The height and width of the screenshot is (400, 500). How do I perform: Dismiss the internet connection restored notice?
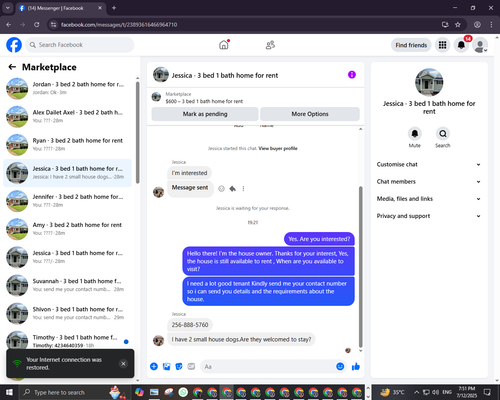point(123,364)
